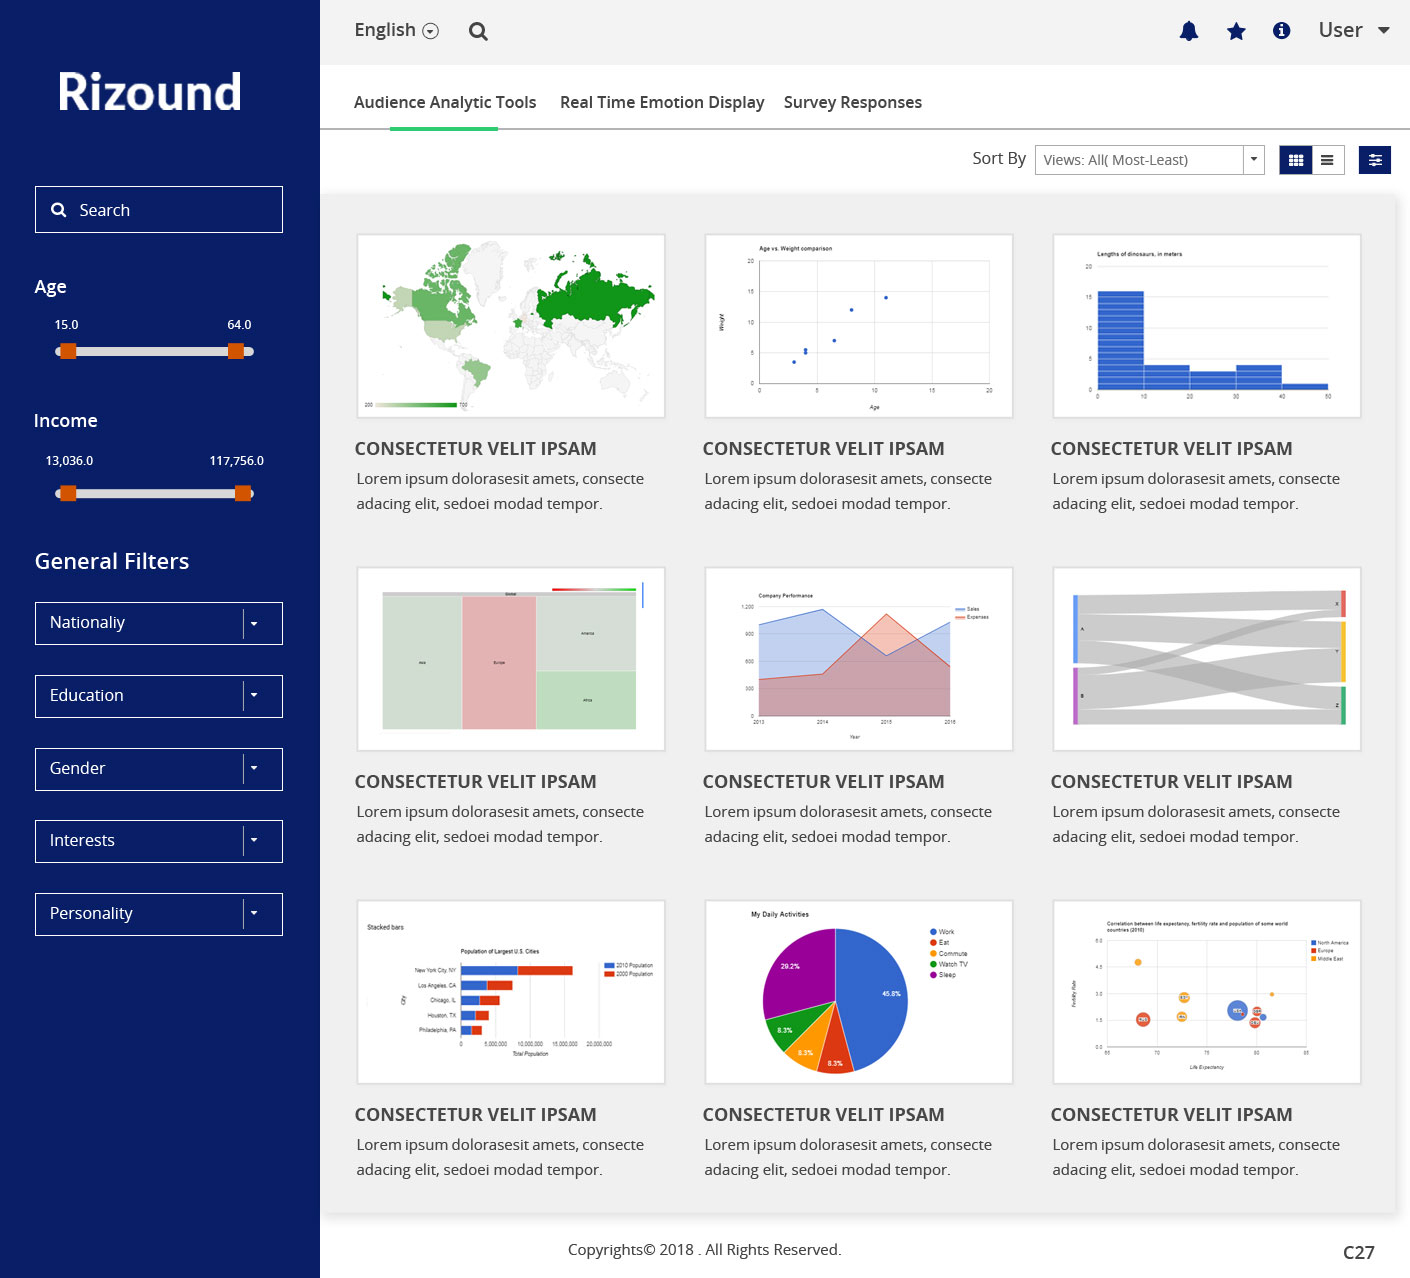Open the world map chart thumbnail
The image size is (1410, 1278).
pyautogui.click(x=511, y=326)
